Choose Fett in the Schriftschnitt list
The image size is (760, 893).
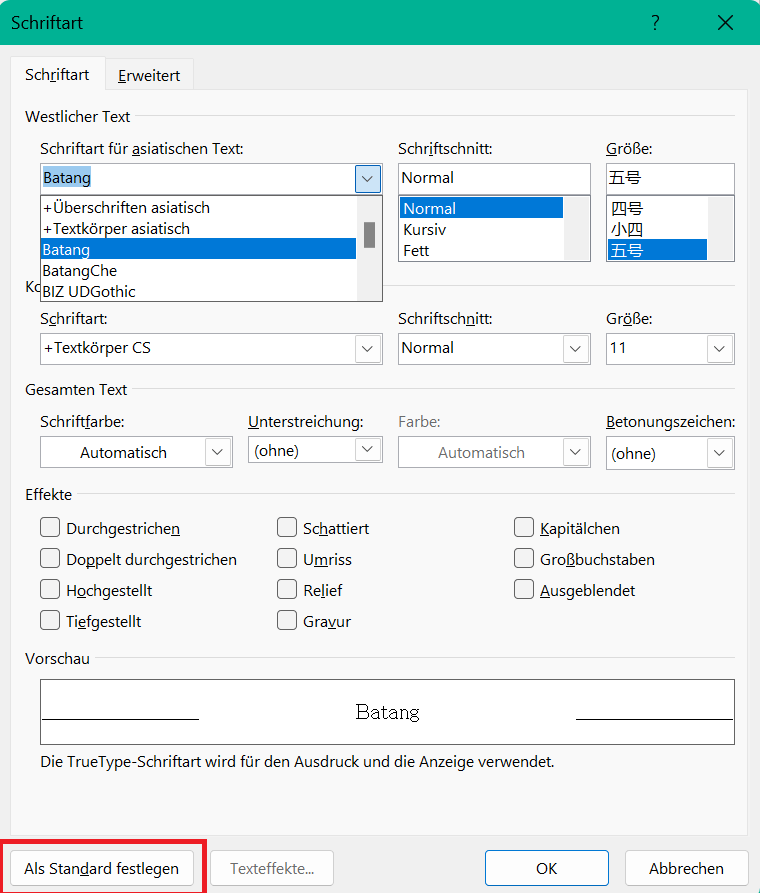click(416, 250)
